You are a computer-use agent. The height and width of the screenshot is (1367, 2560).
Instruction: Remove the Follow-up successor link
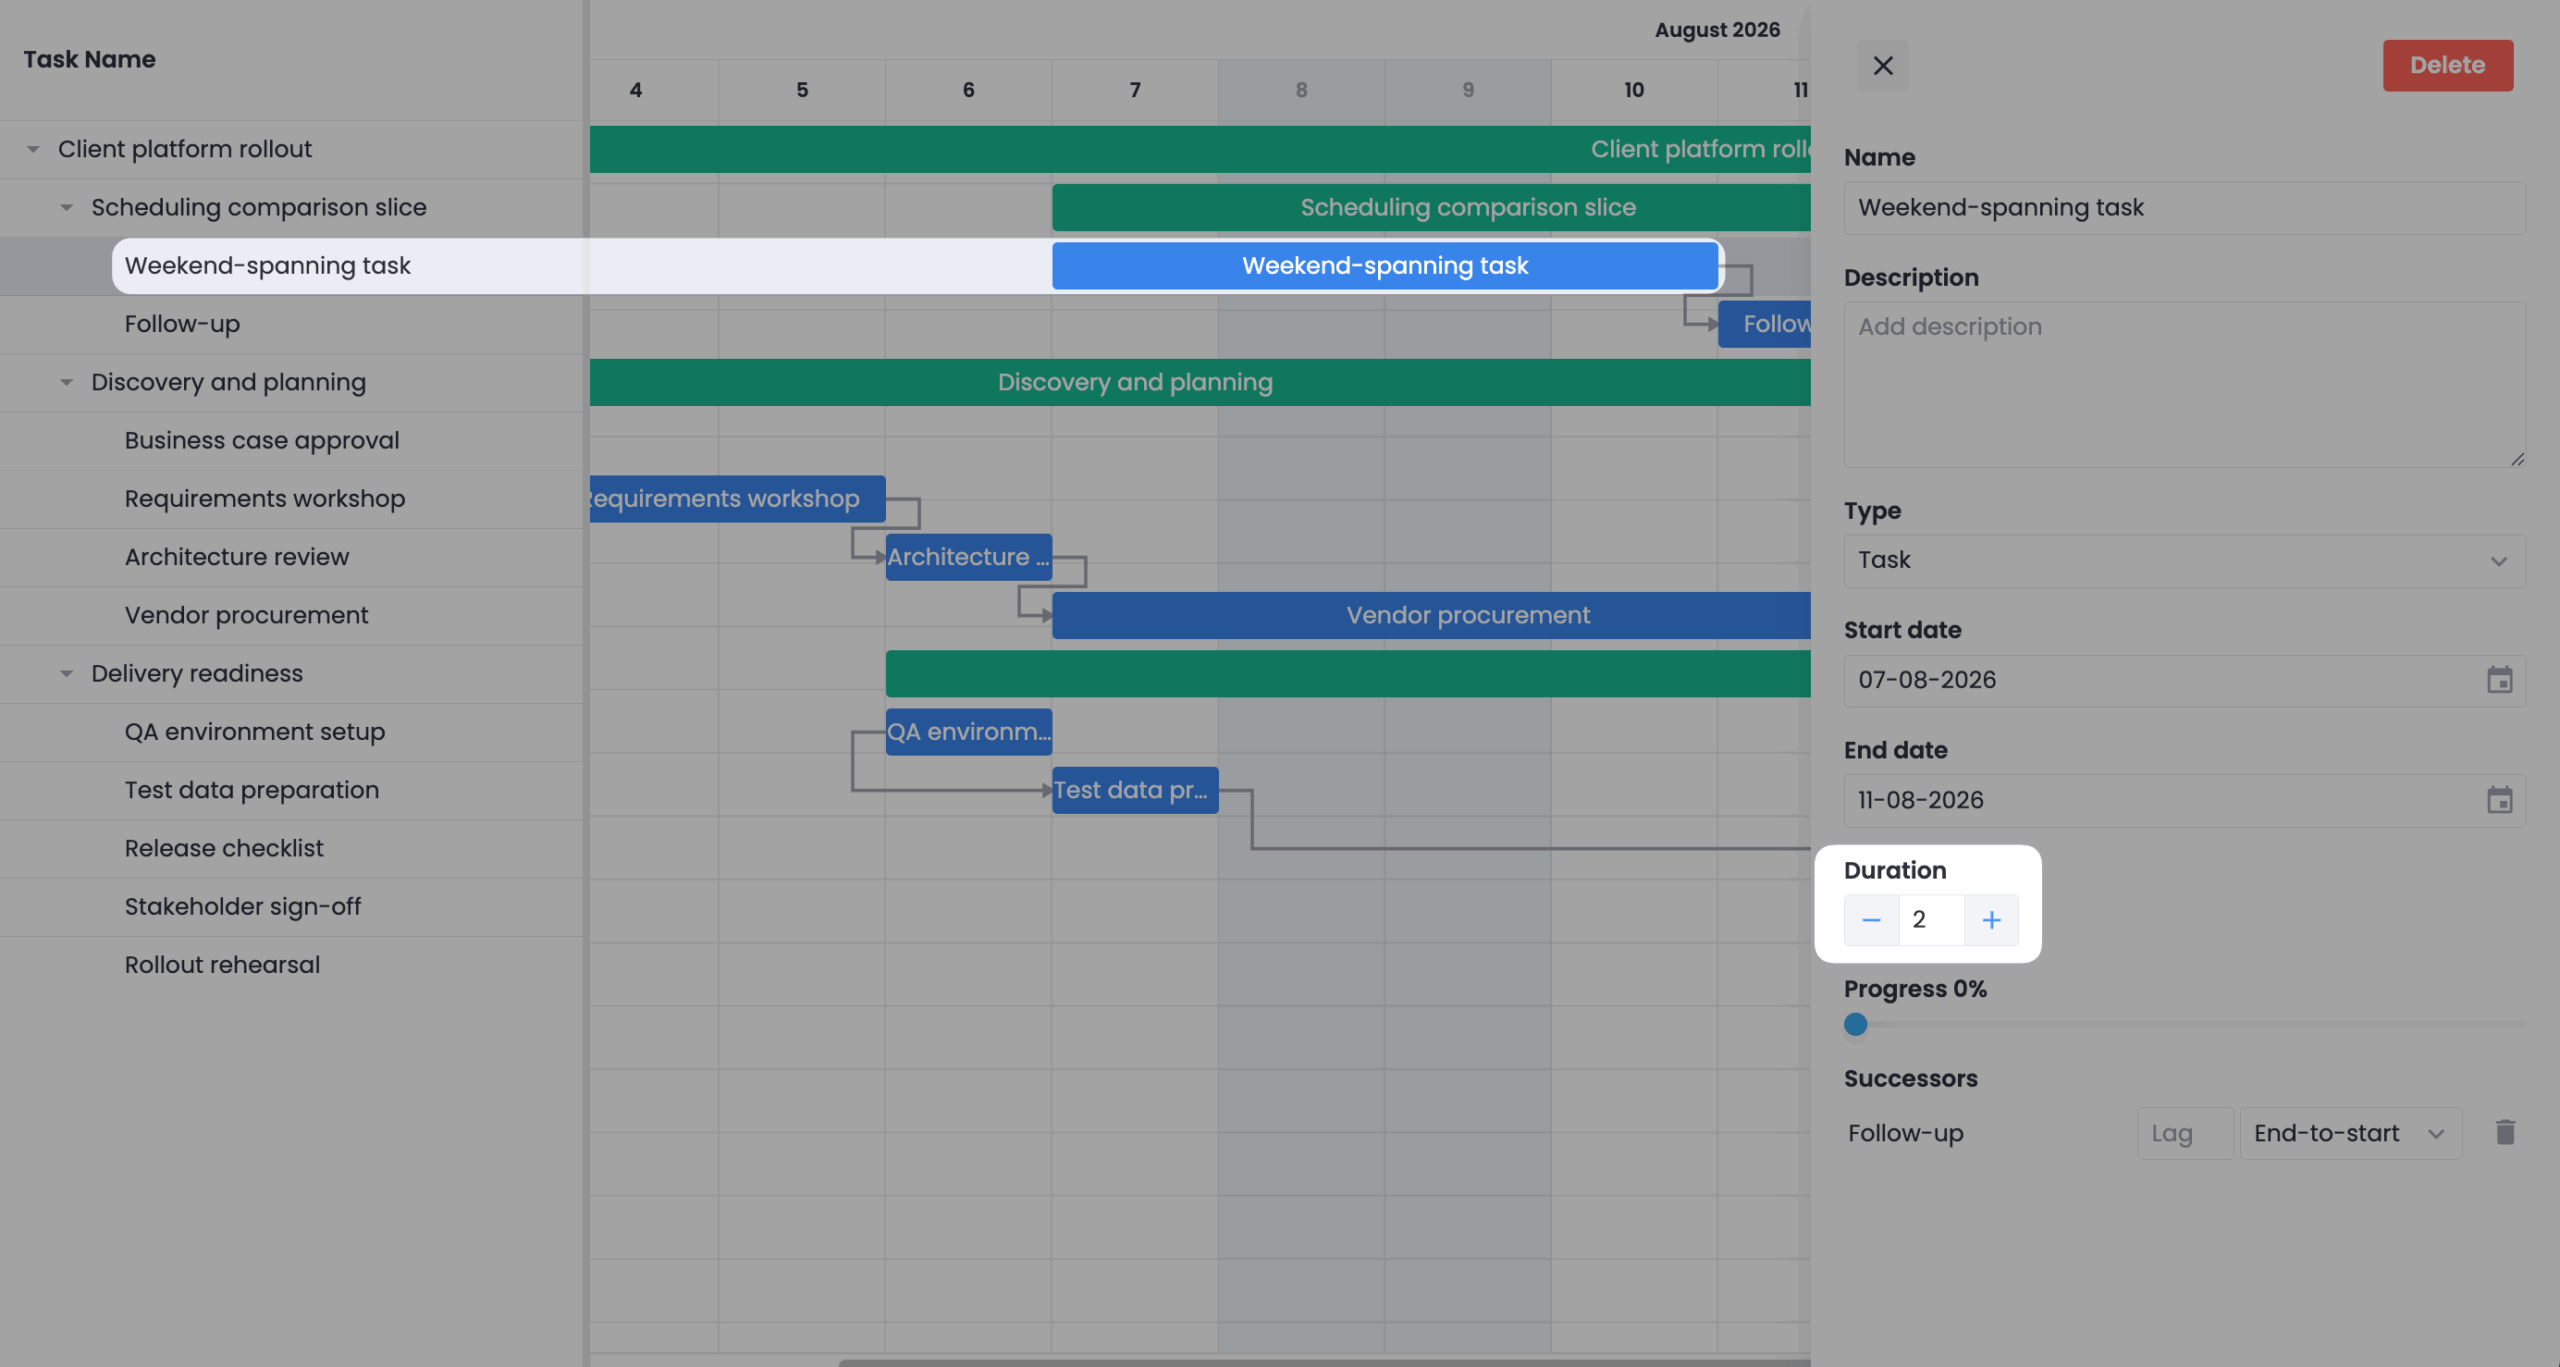pos(2504,1132)
